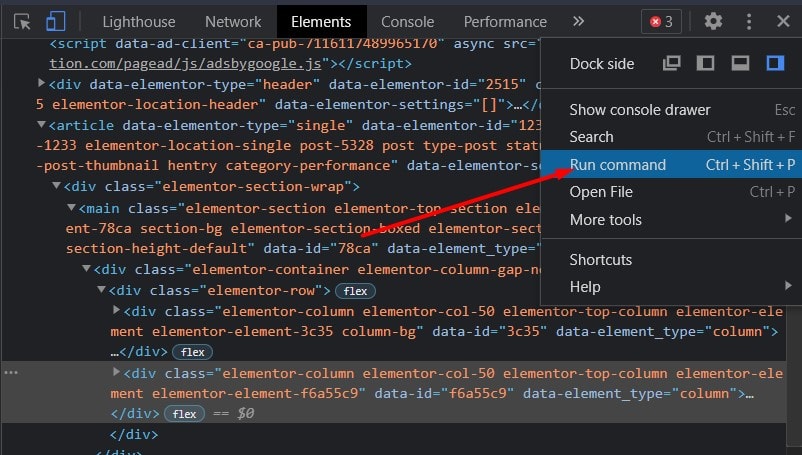Click the == $0 marker text
The width and height of the screenshot is (802, 455).
point(234,414)
